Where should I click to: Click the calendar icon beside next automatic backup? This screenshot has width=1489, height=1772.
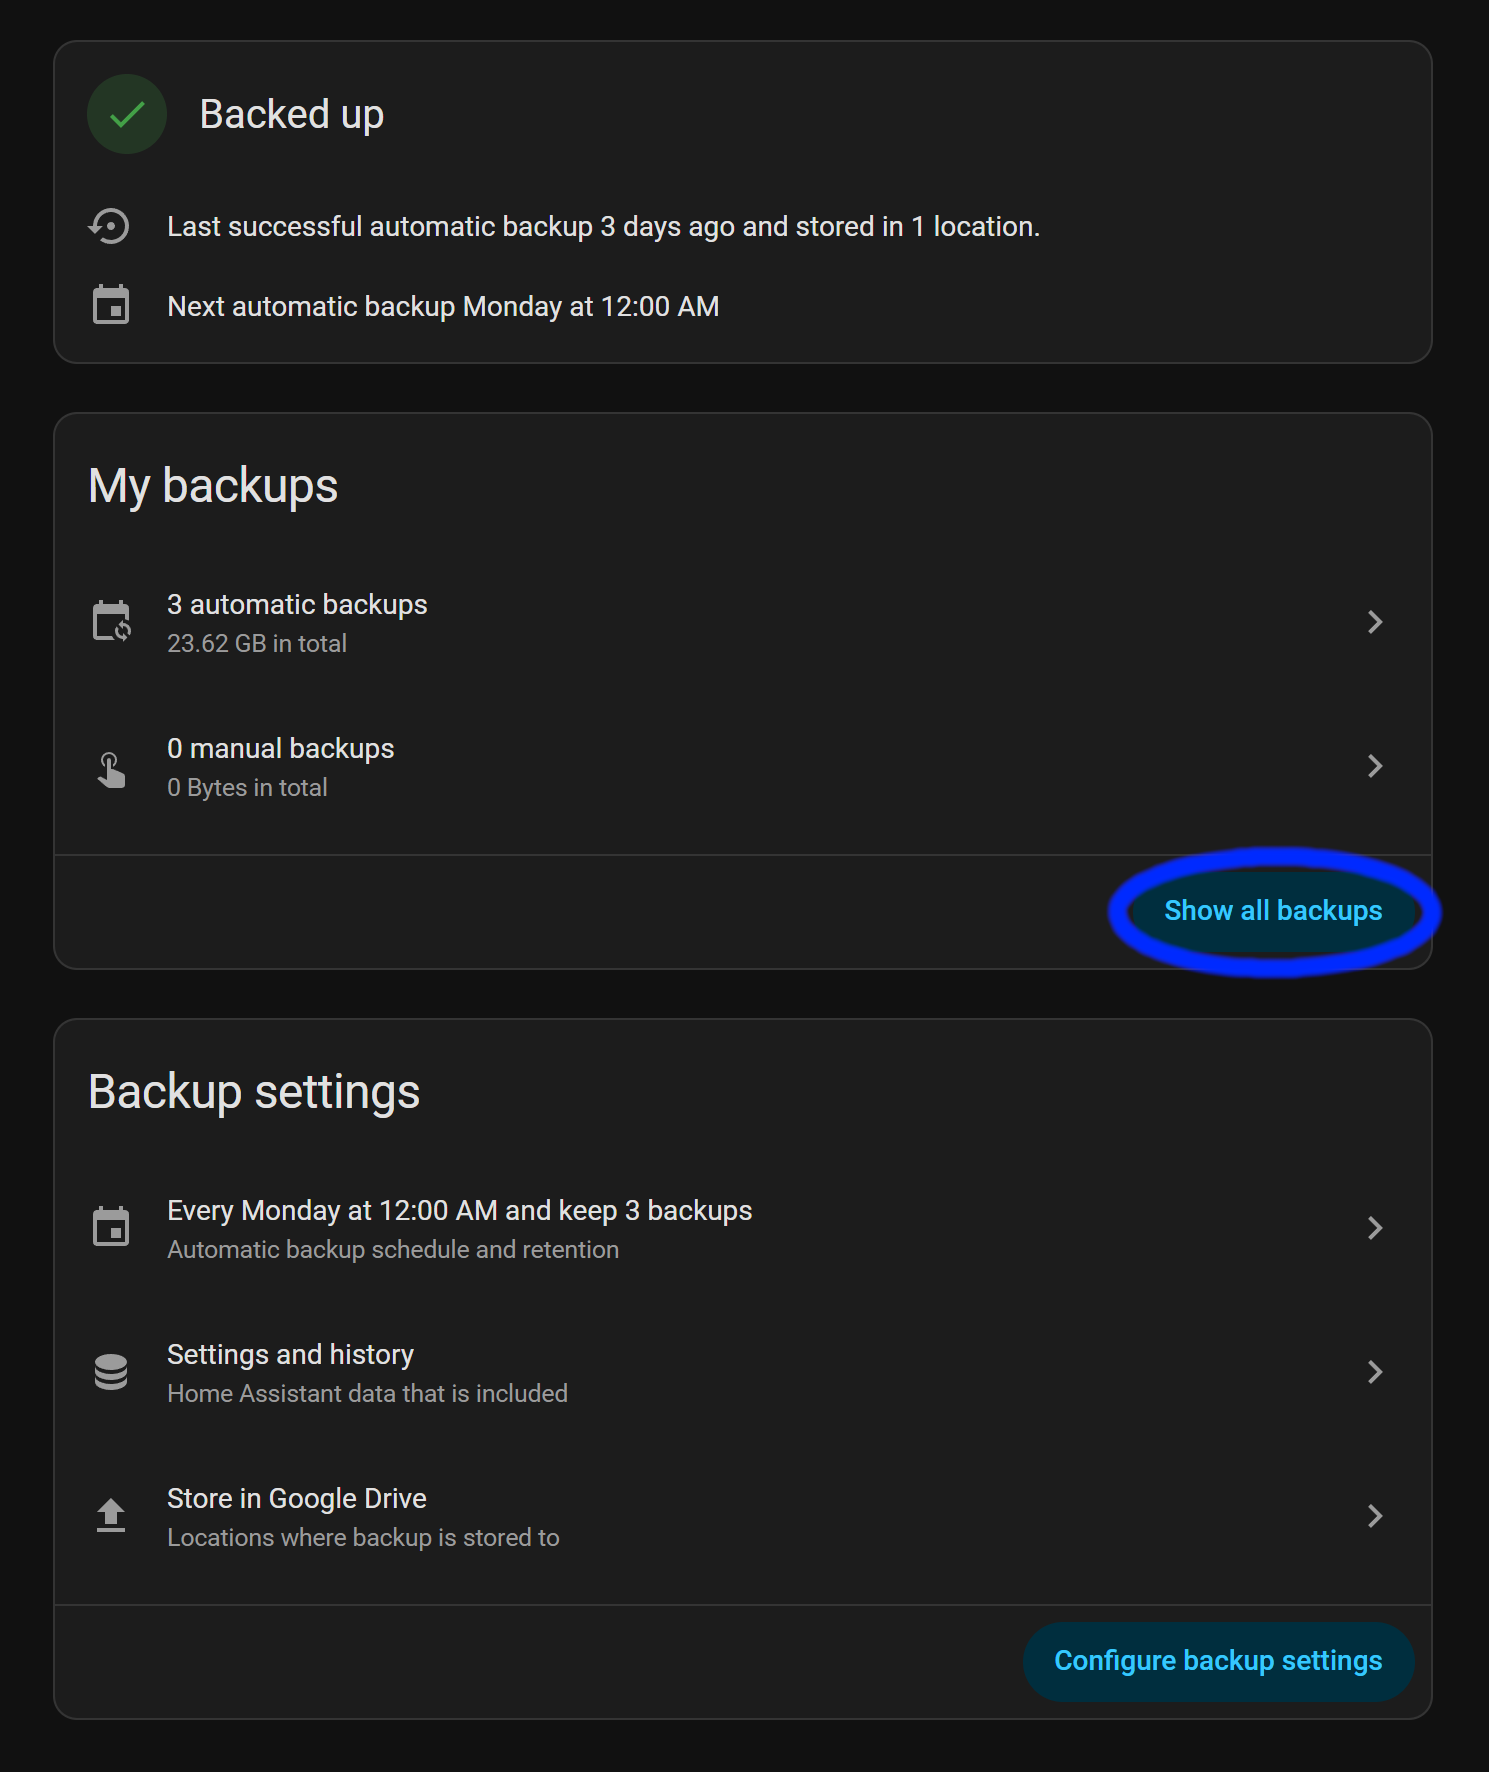tap(111, 305)
